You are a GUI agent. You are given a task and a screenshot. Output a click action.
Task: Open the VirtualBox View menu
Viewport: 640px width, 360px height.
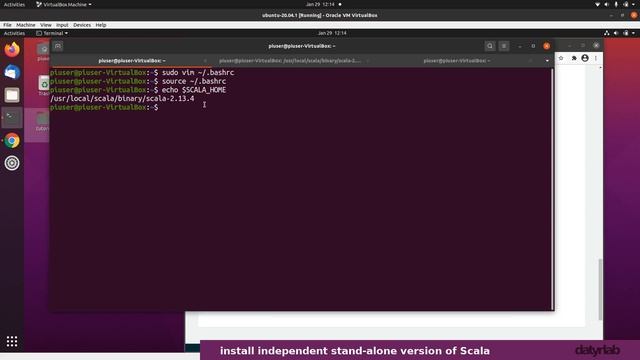point(46,25)
